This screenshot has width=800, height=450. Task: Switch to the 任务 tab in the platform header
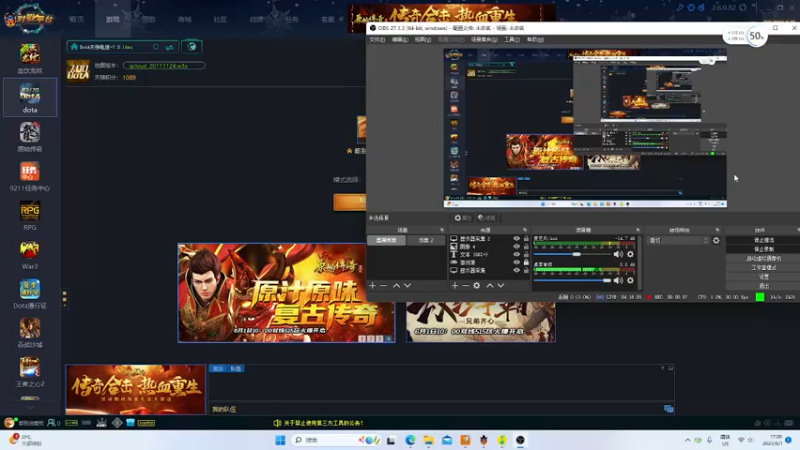(x=292, y=19)
